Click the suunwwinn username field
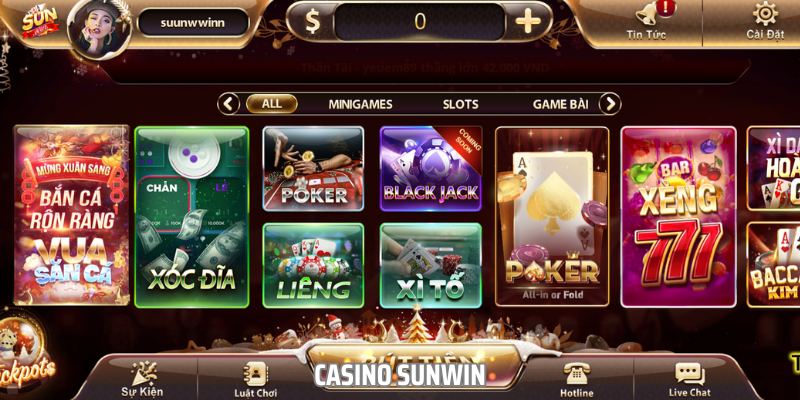The height and width of the screenshot is (400, 800). [x=193, y=23]
